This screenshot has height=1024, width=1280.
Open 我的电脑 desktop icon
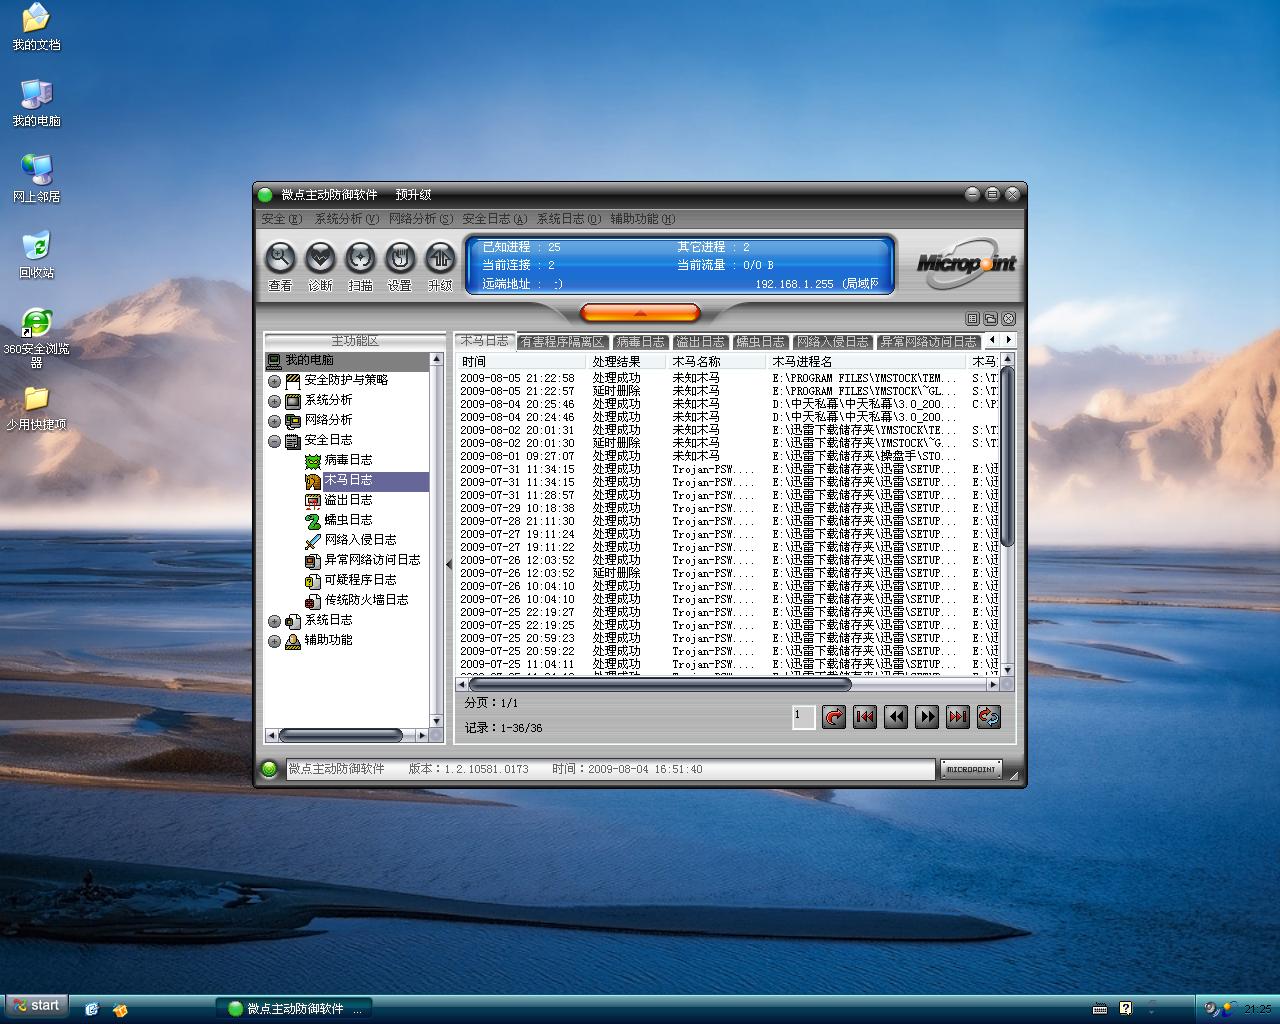[x=36, y=103]
